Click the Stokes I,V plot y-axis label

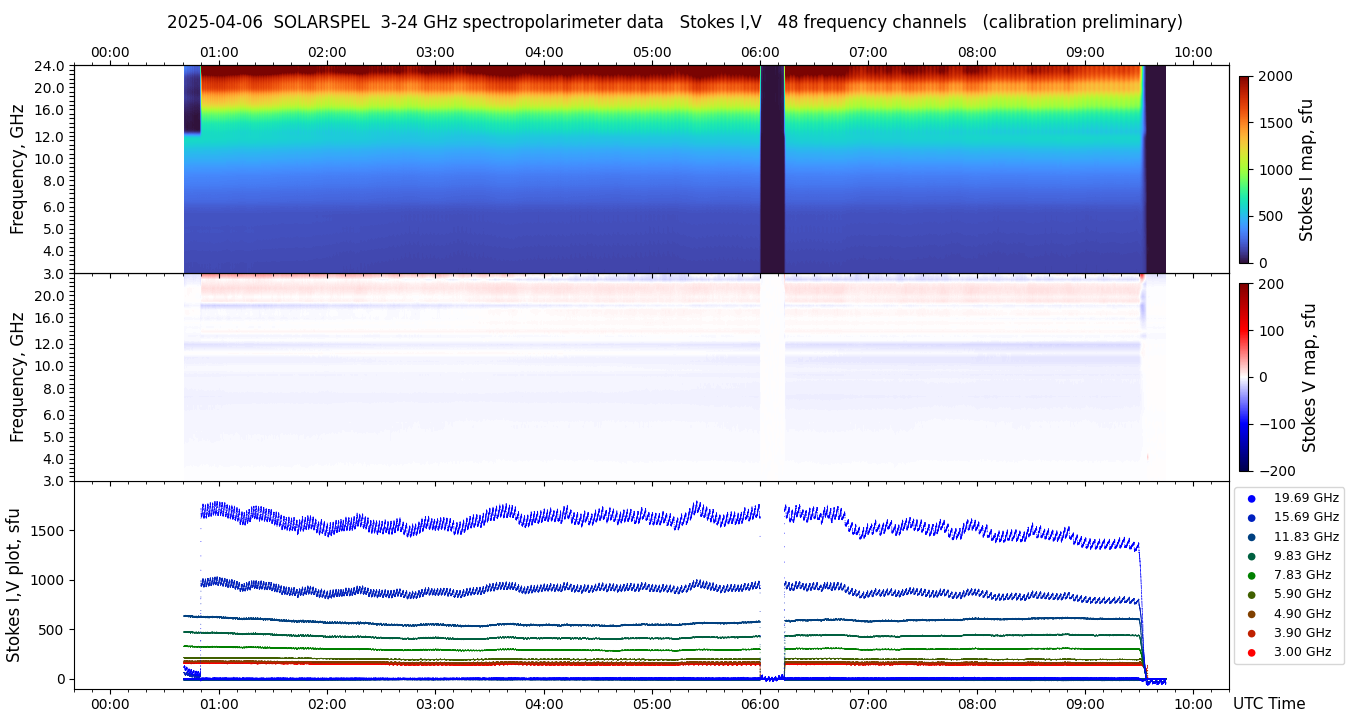pyautogui.click(x=14, y=585)
